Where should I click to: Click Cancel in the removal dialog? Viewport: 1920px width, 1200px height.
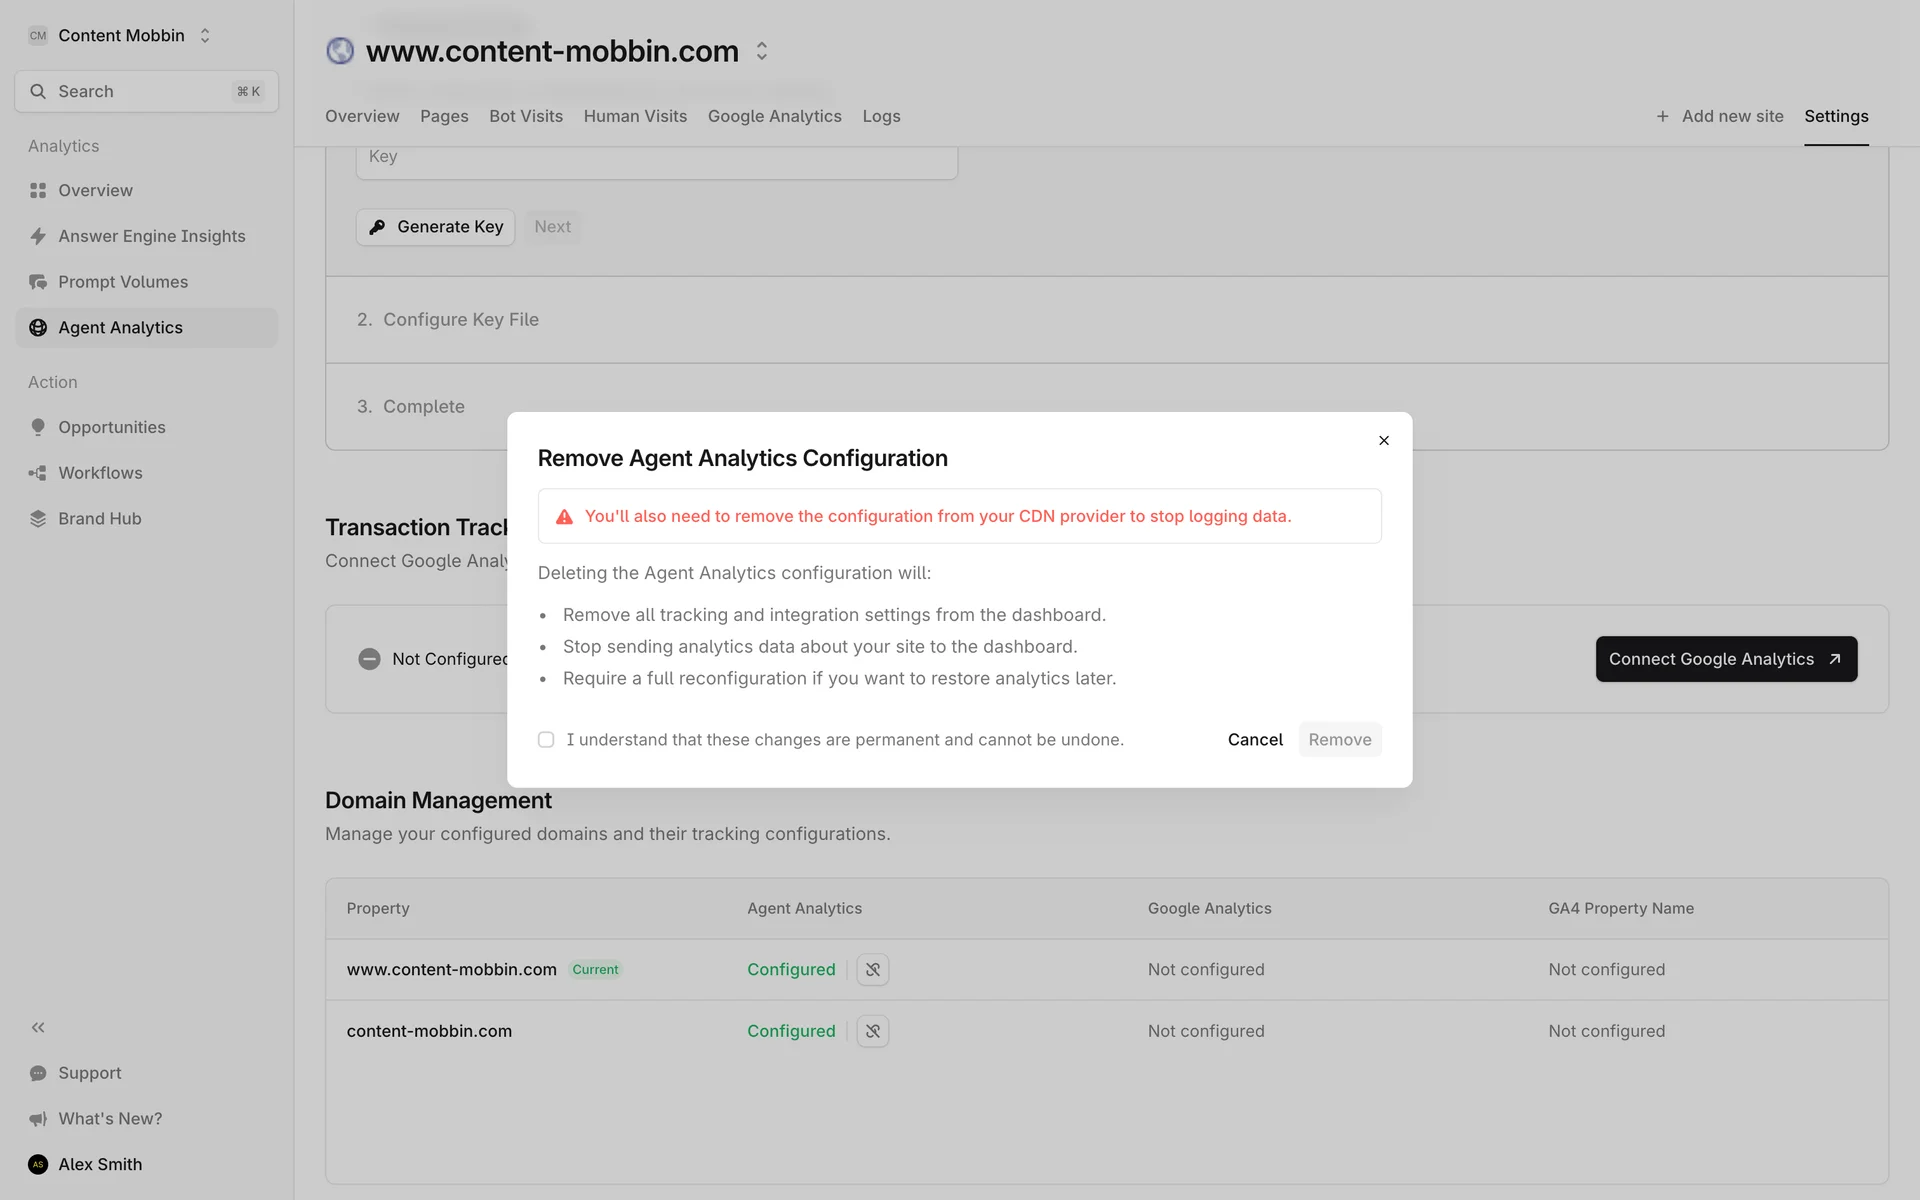[1255, 740]
